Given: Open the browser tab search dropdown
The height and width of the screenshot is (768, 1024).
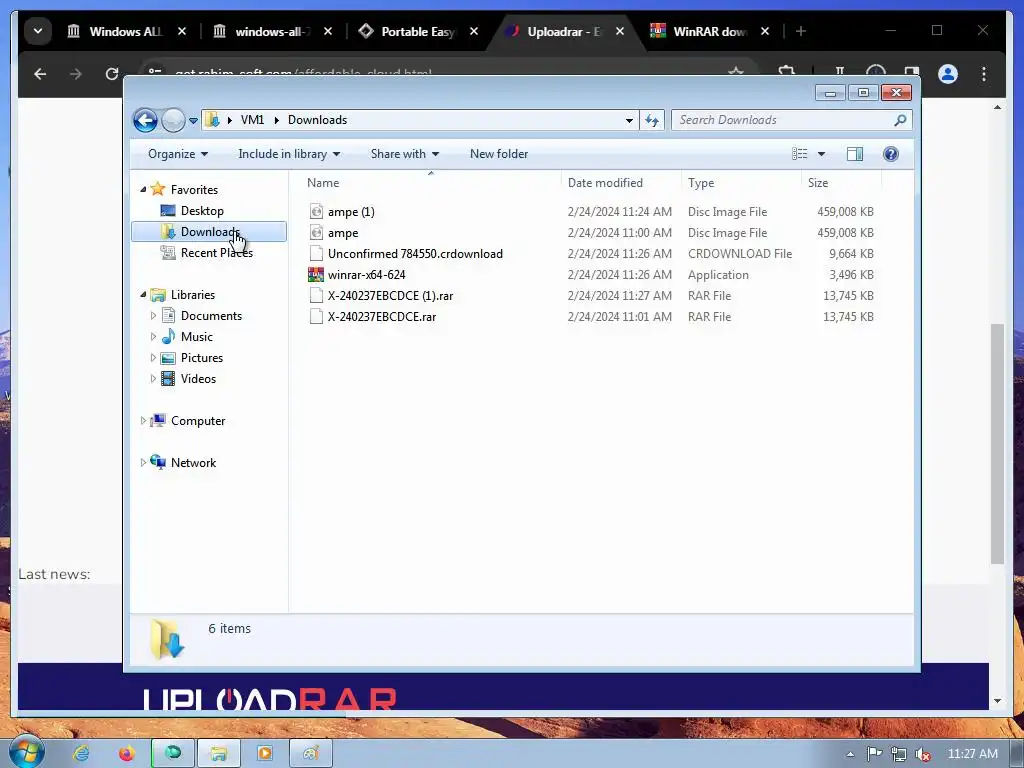Looking at the screenshot, I should tap(38, 31).
